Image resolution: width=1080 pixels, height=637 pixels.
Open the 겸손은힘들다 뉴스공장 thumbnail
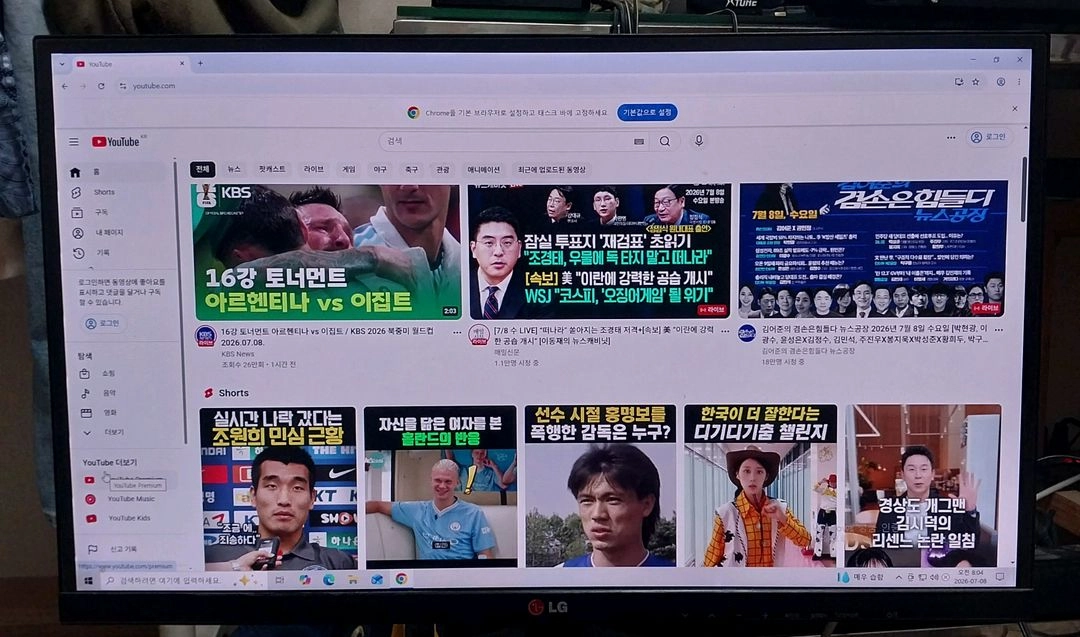tap(873, 249)
